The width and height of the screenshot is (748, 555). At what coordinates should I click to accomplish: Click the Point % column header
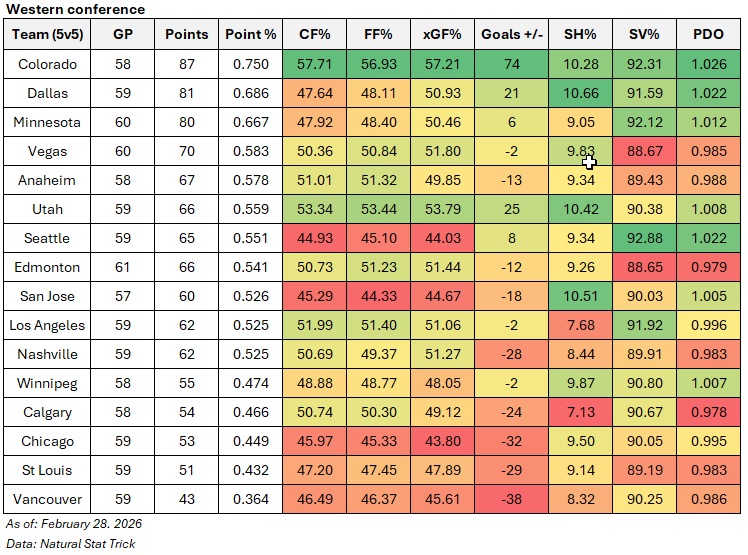pyautogui.click(x=249, y=34)
